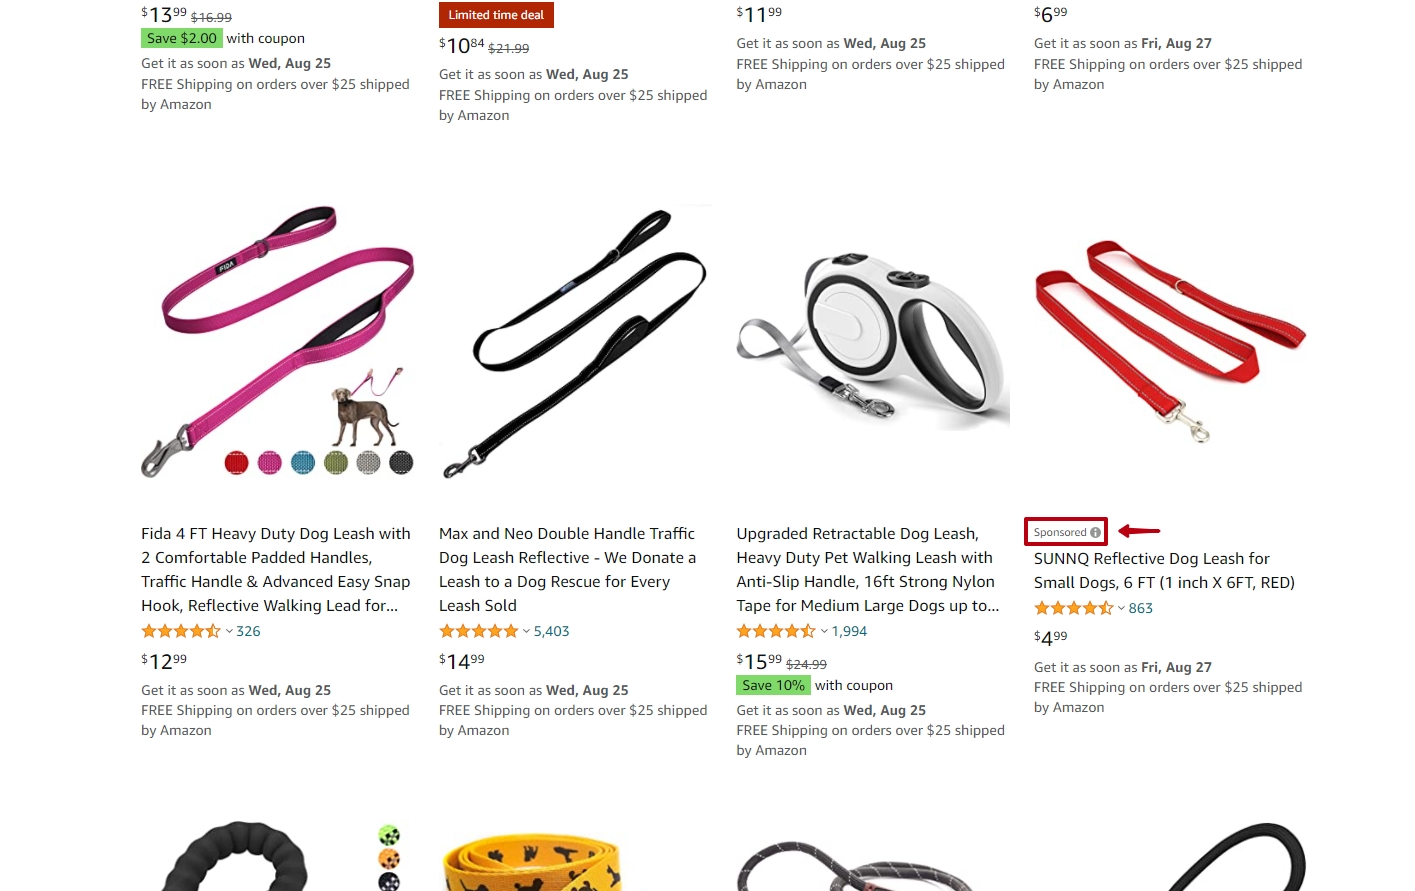Open SUNNQ Reflective Dog Leash title
Image resolution: width=1415 pixels, height=891 pixels.
click(1164, 571)
